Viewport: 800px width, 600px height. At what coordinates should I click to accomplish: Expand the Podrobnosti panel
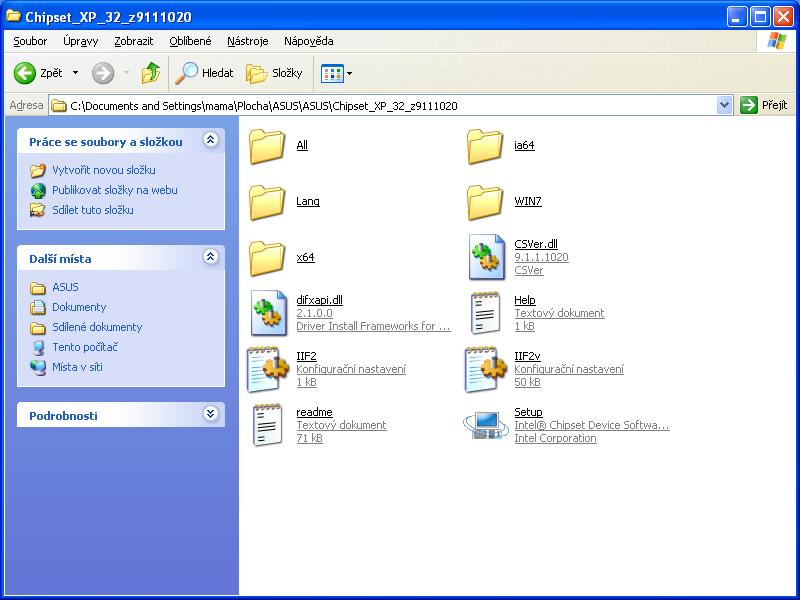[210, 414]
